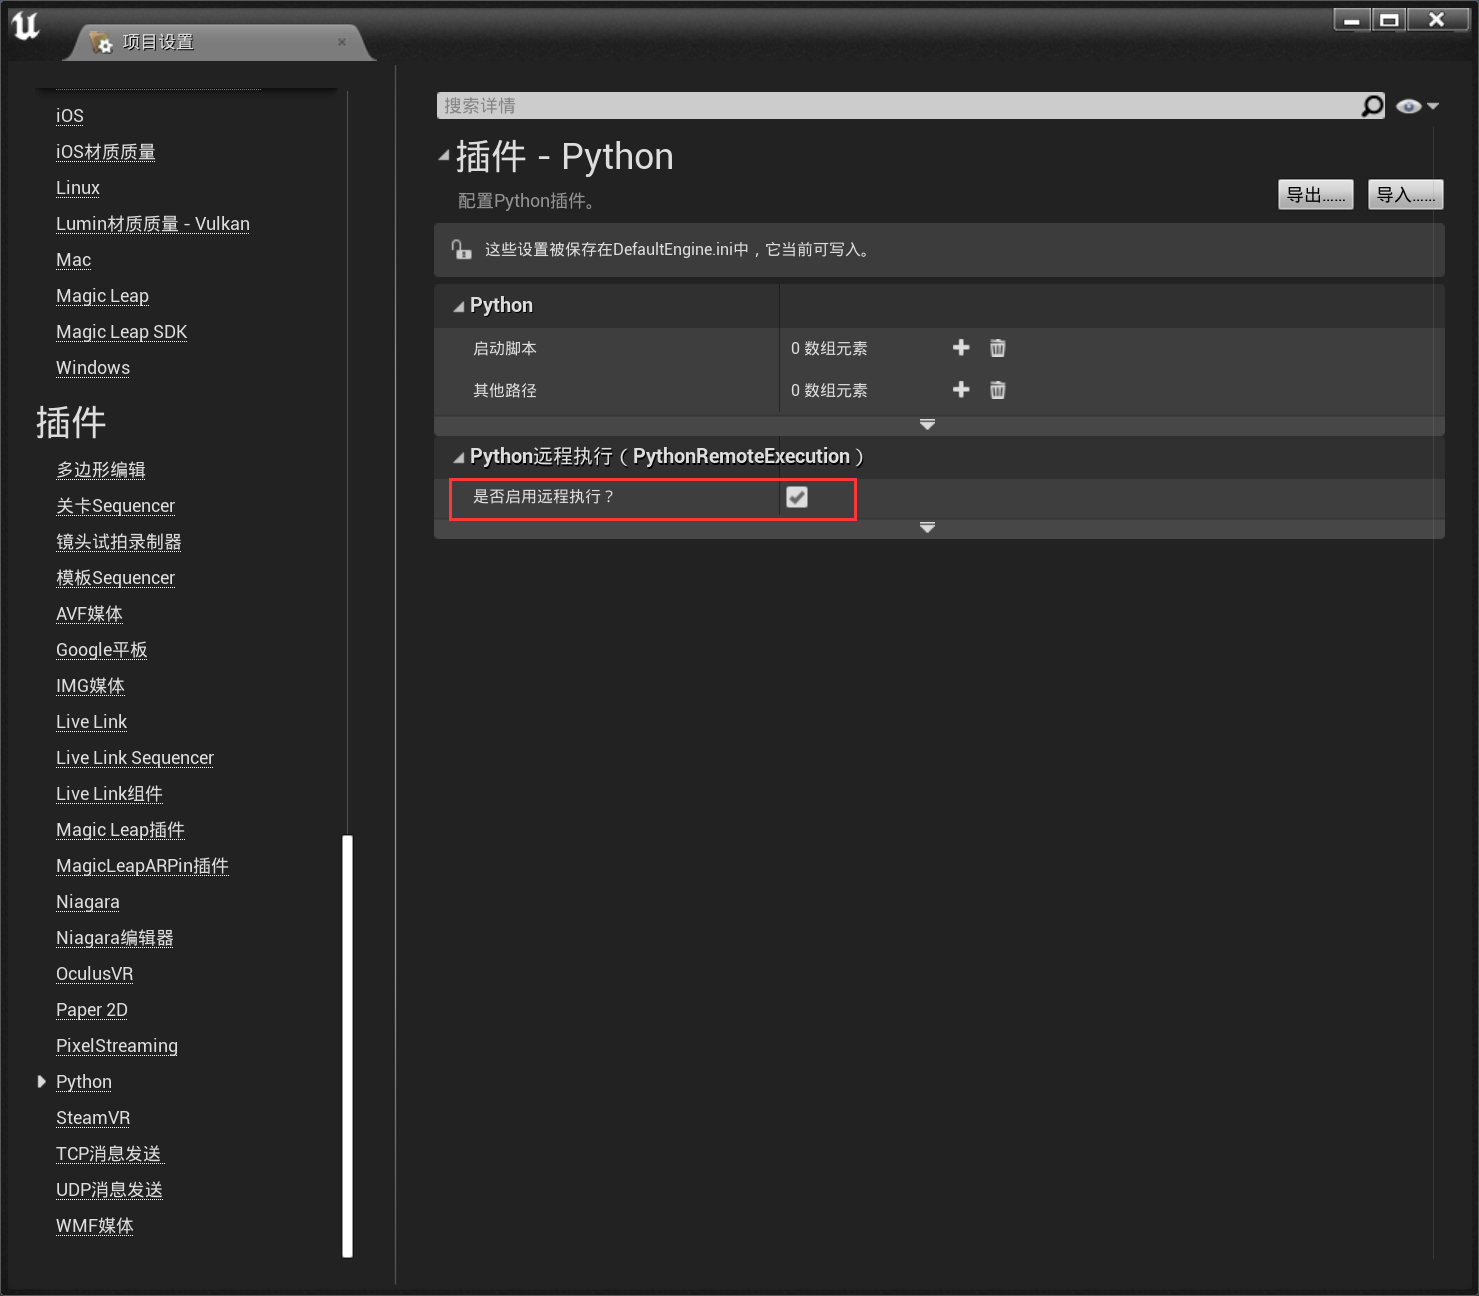Open the settings visibility eye icon

point(1409,105)
